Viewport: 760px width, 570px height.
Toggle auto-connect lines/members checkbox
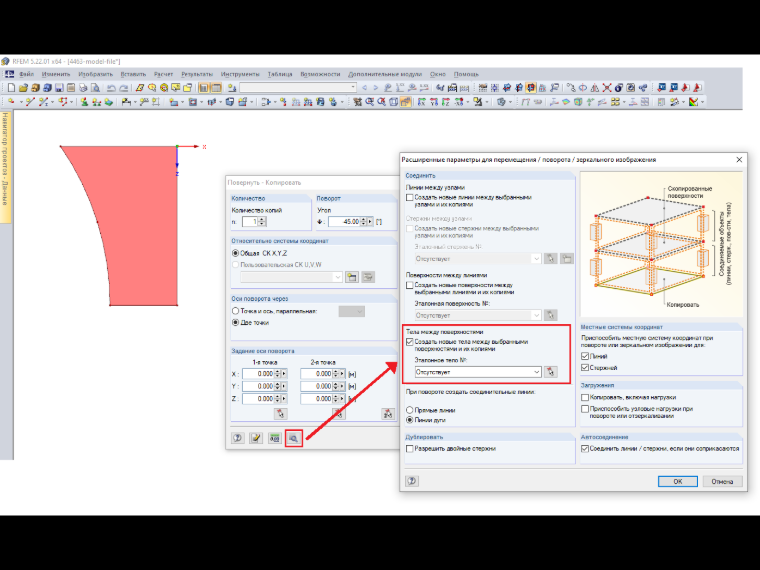(585, 449)
